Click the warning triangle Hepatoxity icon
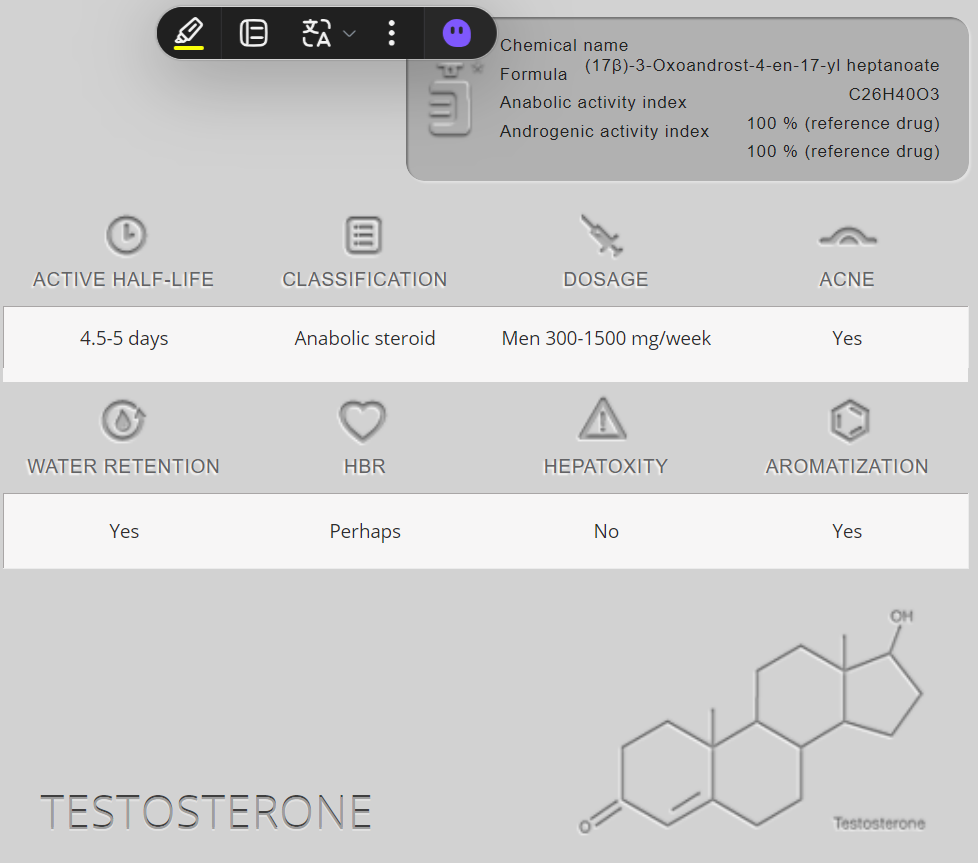The height and width of the screenshot is (863, 978). [x=602, y=420]
